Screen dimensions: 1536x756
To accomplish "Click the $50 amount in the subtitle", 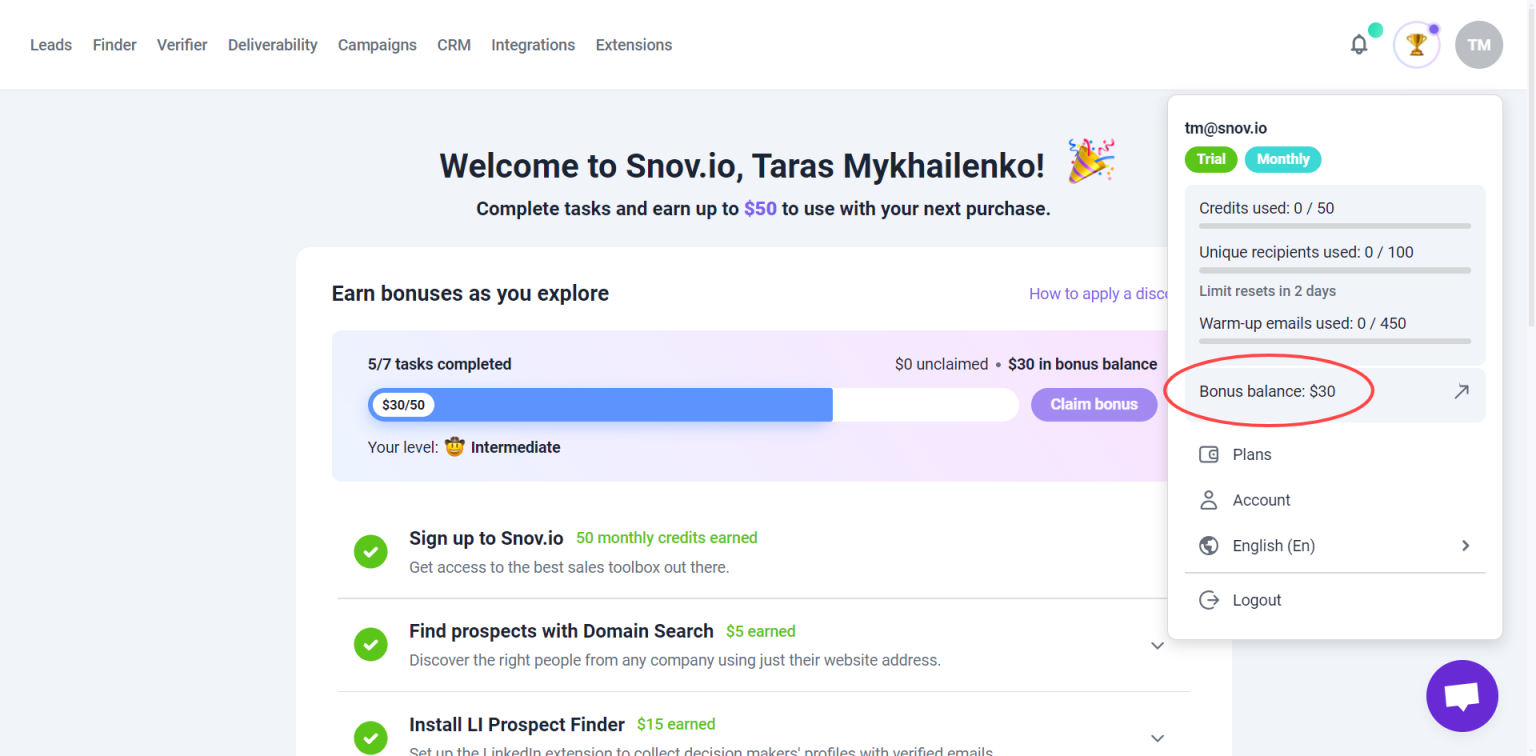I will (760, 209).
